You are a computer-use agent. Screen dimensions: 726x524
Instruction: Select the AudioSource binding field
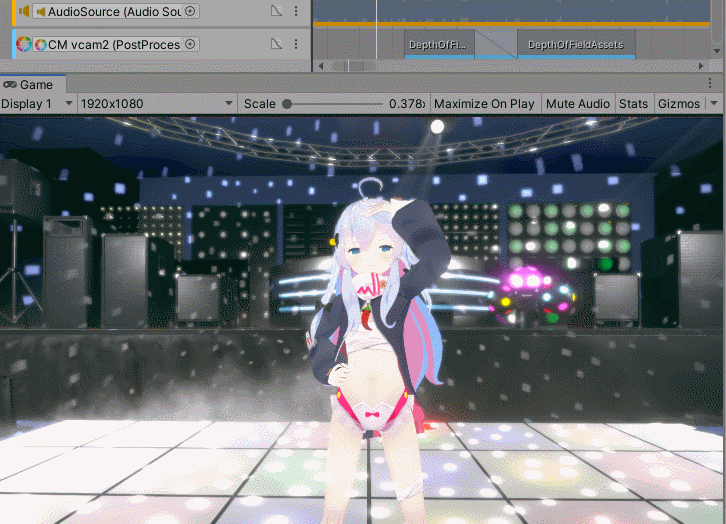pyautogui.click(x=116, y=11)
